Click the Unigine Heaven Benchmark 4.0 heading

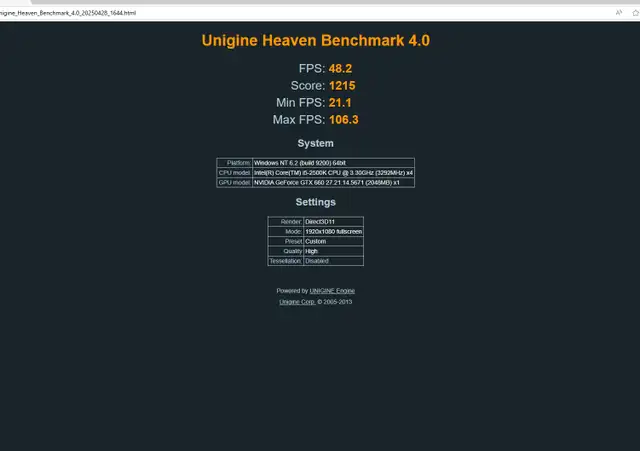point(316,40)
